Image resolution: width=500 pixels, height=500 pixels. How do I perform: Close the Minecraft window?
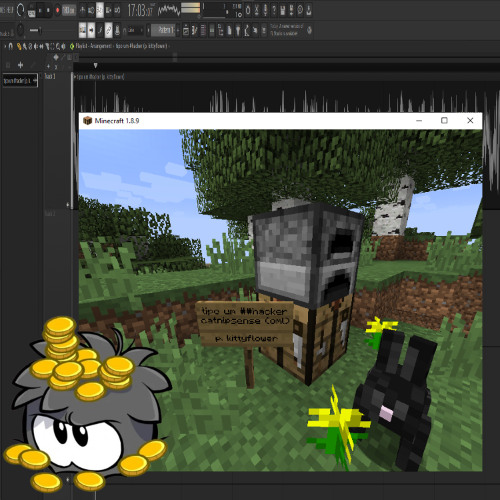pyautogui.click(x=470, y=120)
